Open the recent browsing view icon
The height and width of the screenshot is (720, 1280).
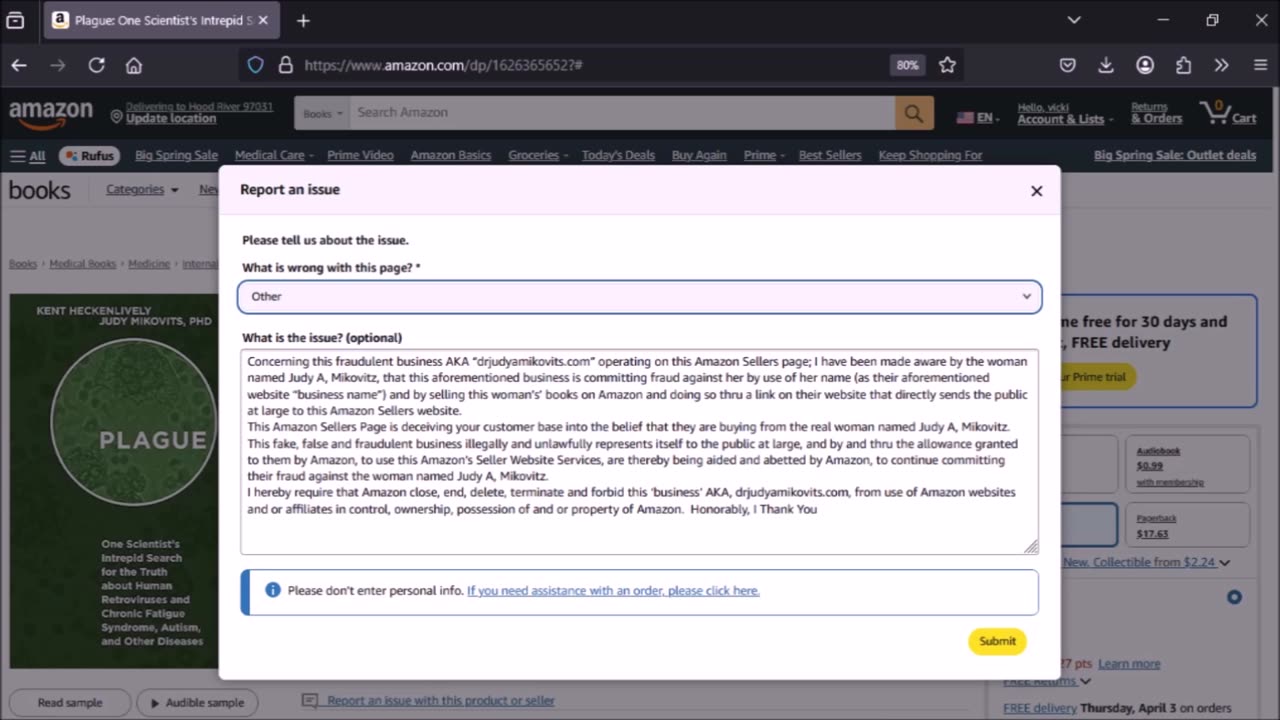(x=15, y=20)
